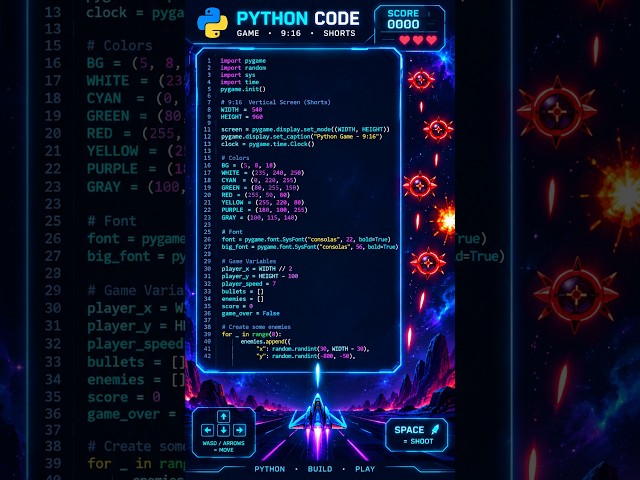Click the 'pygame.init()' code line

[x=243, y=89]
